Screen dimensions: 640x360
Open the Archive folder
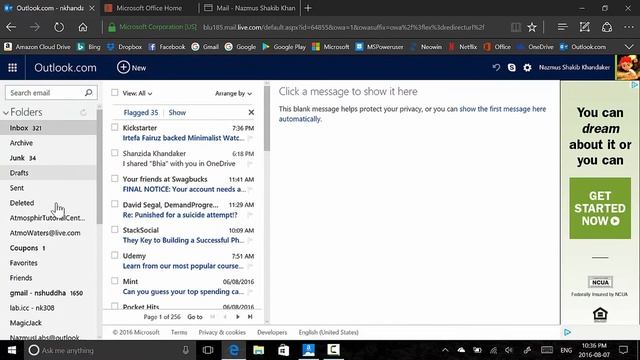pos(48,143)
